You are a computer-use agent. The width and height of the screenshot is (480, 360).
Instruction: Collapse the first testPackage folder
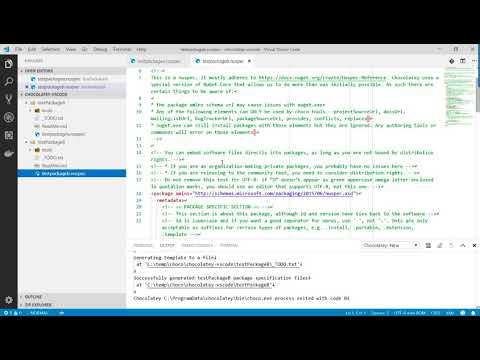click(x=72, y=103)
